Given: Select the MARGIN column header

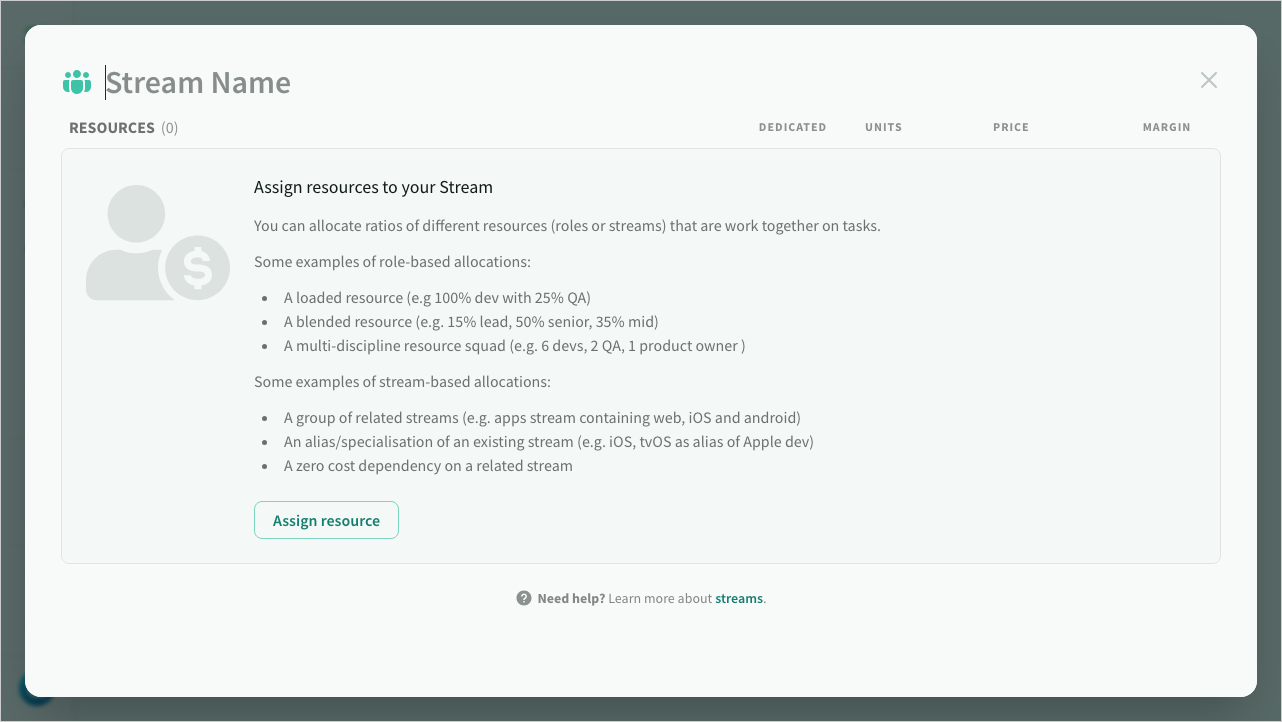Looking at the screenshot, I should point(1166,127).
